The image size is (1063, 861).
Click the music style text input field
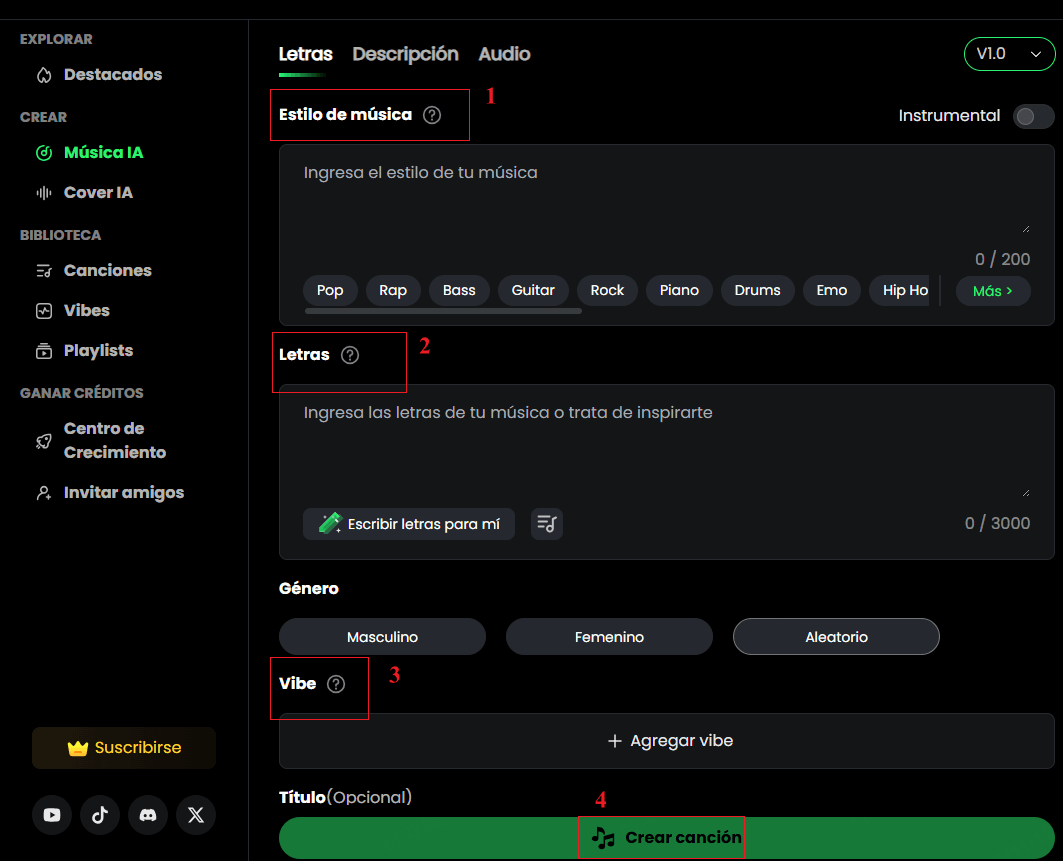click(x=665, y=195)
